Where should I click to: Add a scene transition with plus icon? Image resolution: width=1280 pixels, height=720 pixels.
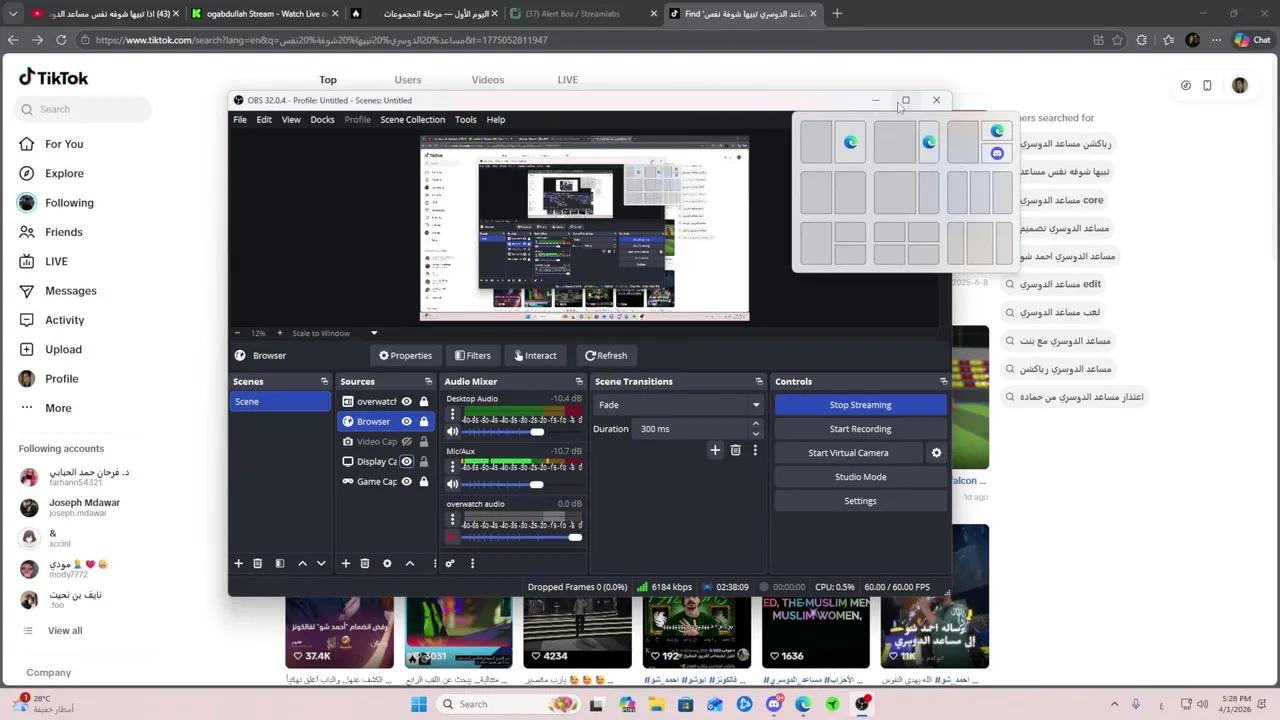click(x=715, y=450)
